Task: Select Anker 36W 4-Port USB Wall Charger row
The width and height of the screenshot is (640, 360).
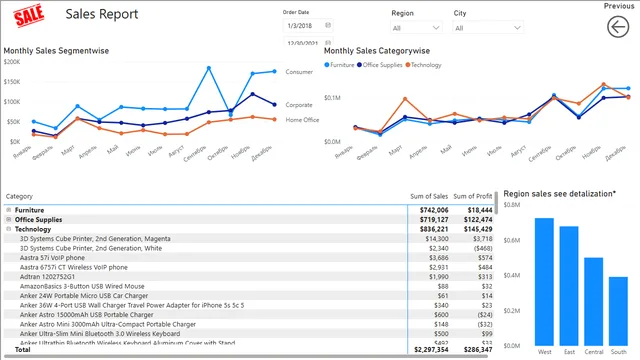Action: pyautogui.click(x=248, y=305)
